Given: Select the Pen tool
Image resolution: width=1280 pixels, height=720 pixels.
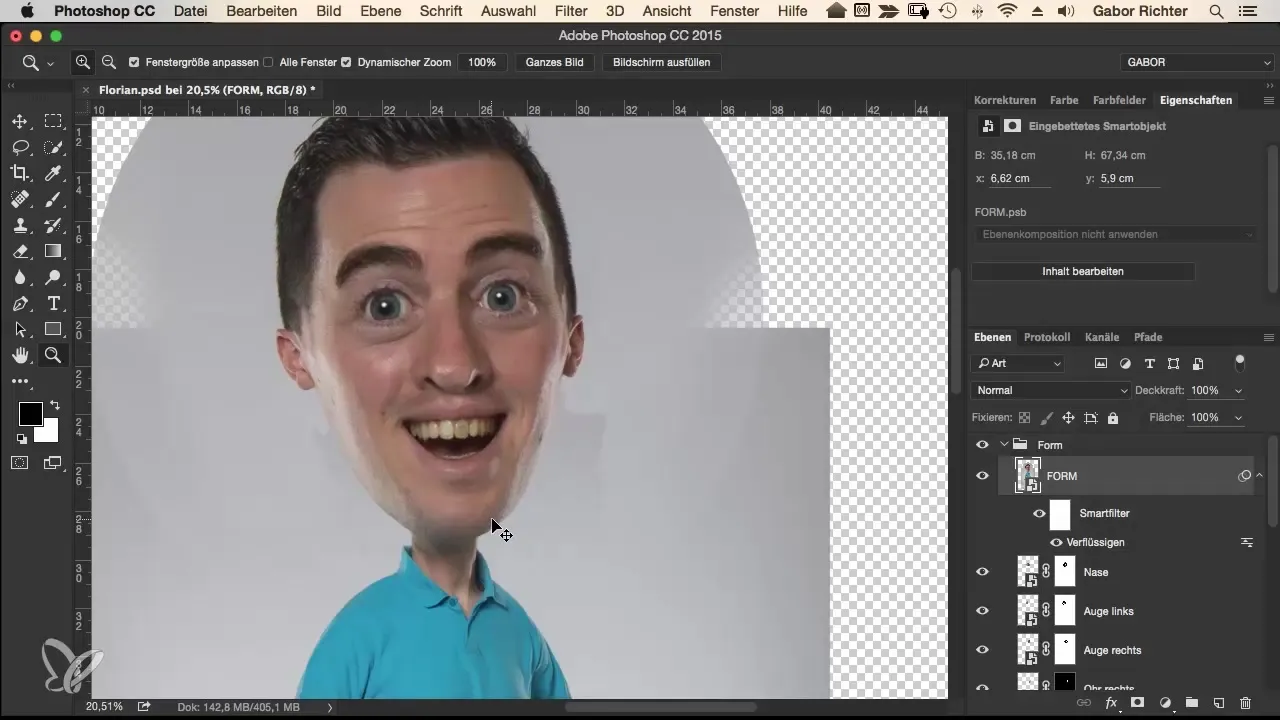Looking at the screenshot, I should tap(20, 303).
